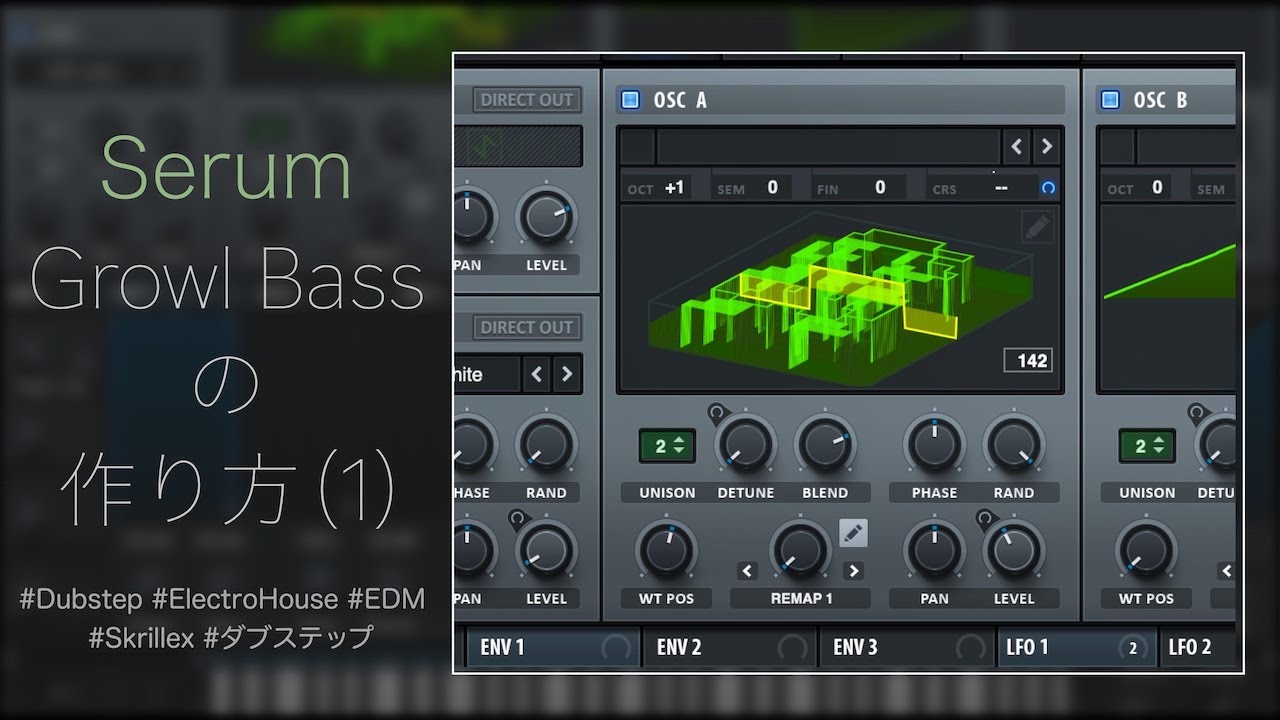
Task: Switch to ENV 3 tab
Action: [907, 647]
